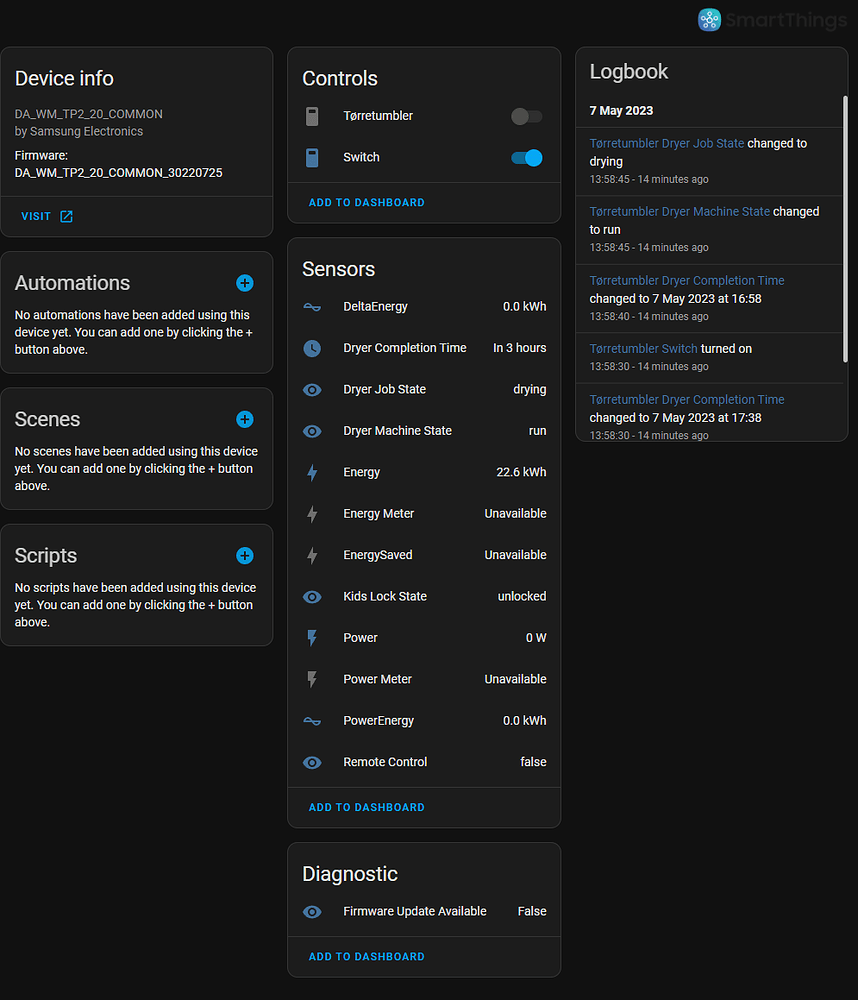Open Firmware Update Available diagnostic entry

point(424,911)
